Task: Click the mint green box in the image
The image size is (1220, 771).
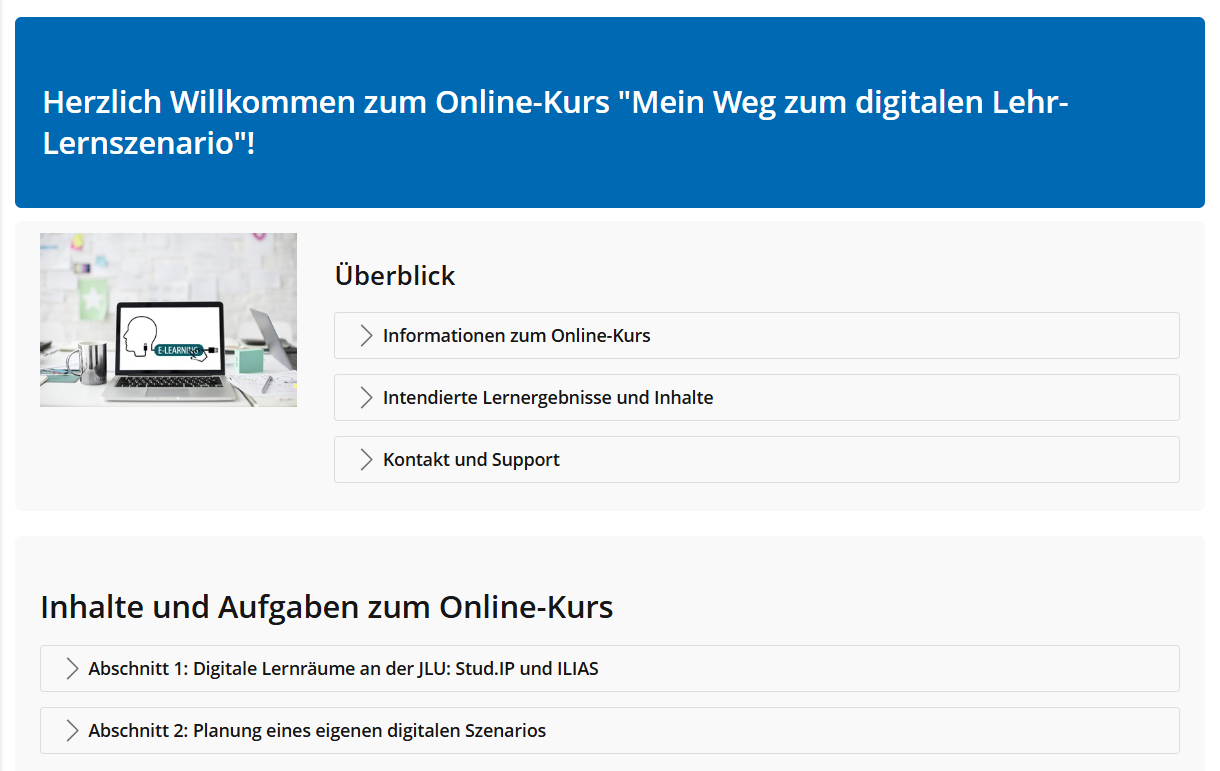Action: 250,358
